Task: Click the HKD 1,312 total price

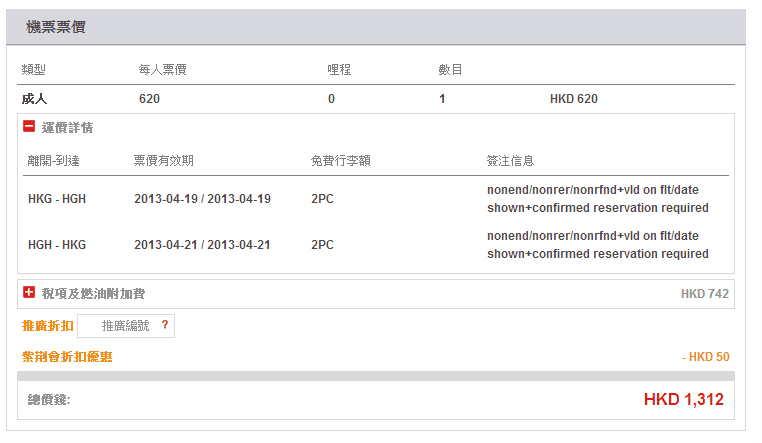Action: coord(683,400)
